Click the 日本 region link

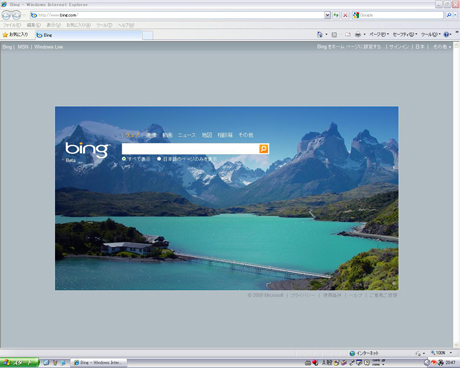(420, 47)
